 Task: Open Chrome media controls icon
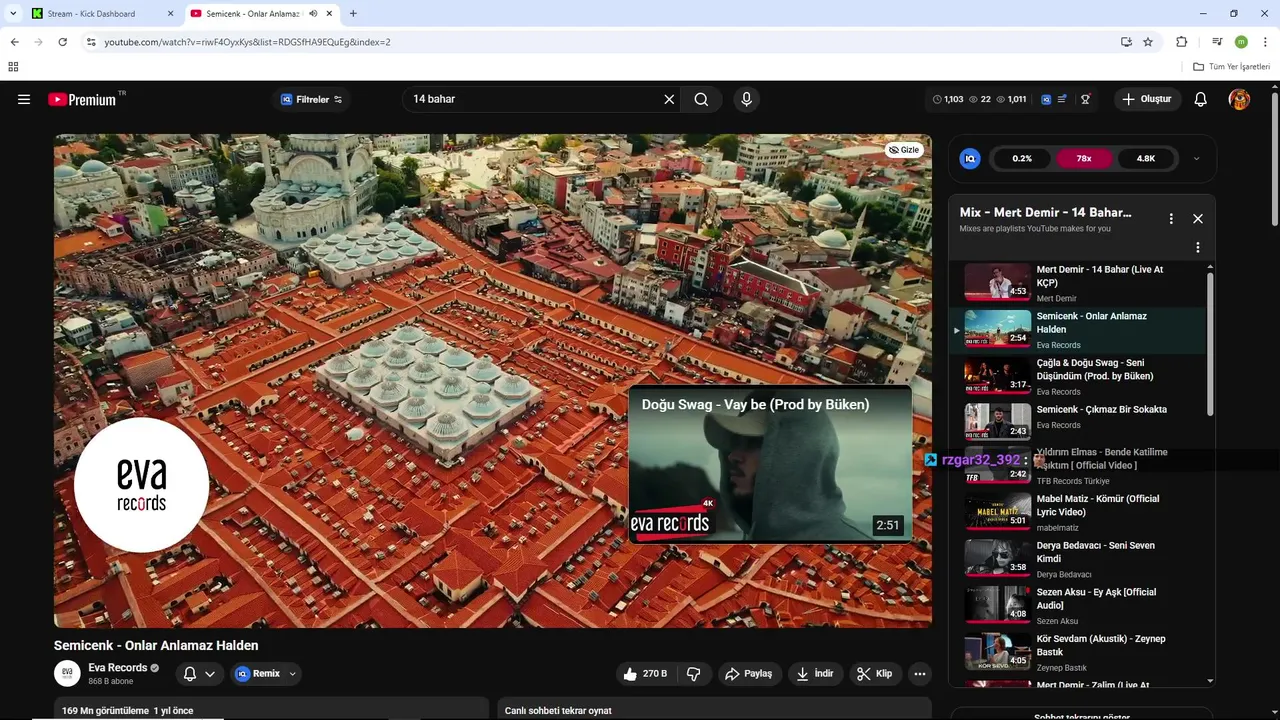coord(1217,42)
